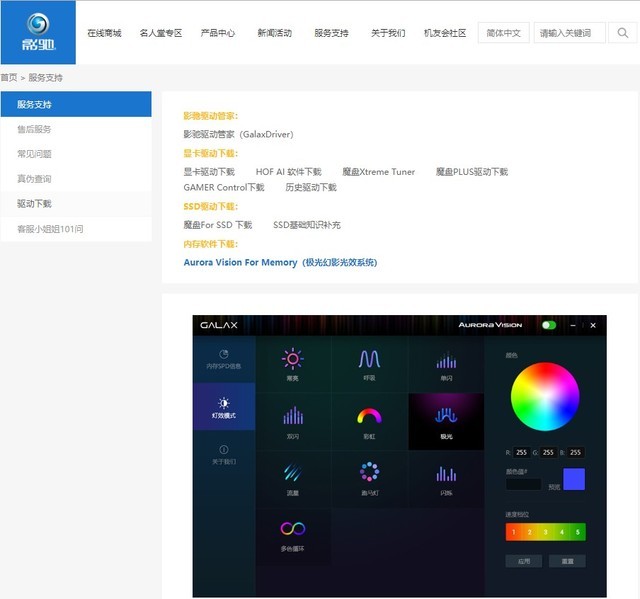Viewport: 640px width, 599px height.
Task: Open 历史驱动下载 link
Action: 311,187
